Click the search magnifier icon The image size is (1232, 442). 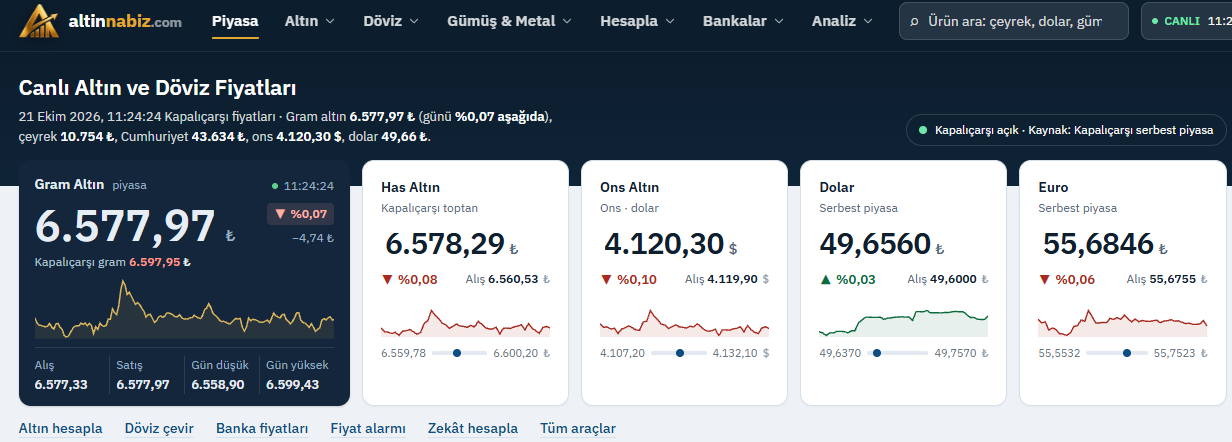(x=913, y=21)
